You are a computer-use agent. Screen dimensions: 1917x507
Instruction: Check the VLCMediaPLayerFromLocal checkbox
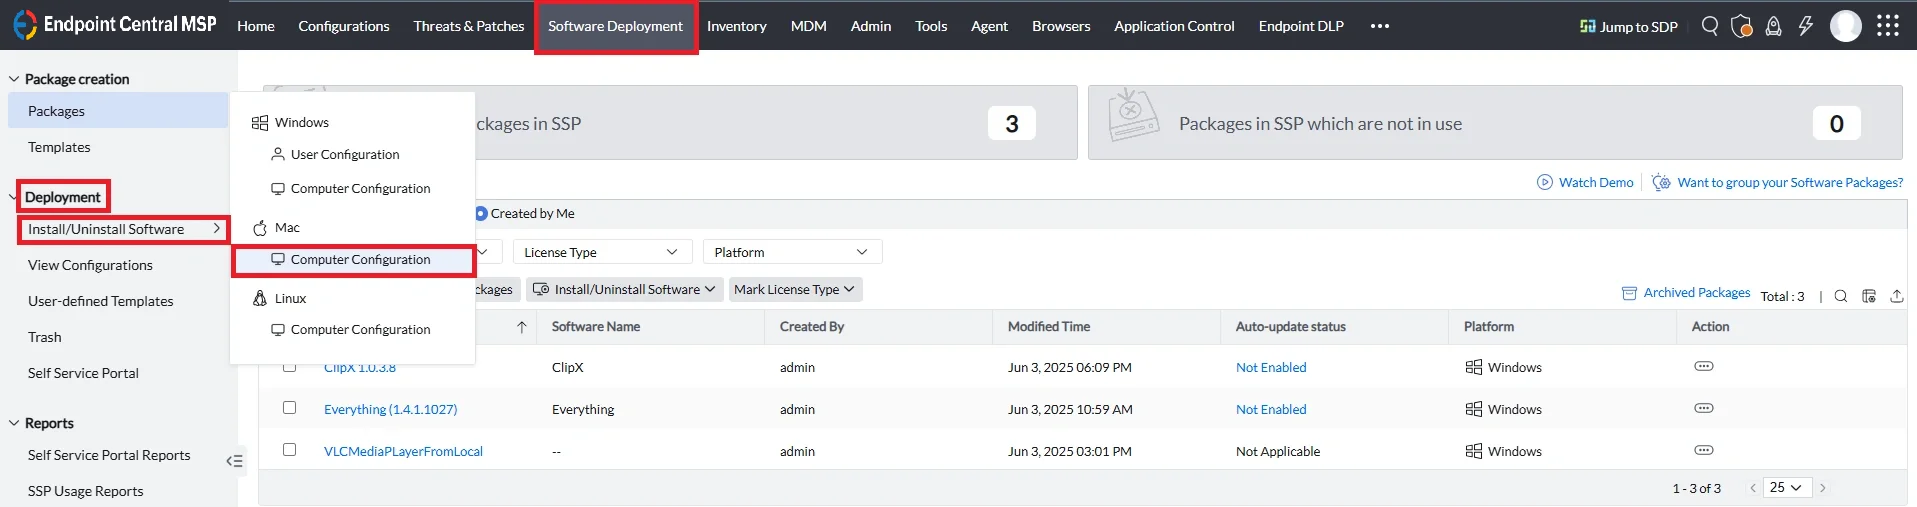coord(289,449)
